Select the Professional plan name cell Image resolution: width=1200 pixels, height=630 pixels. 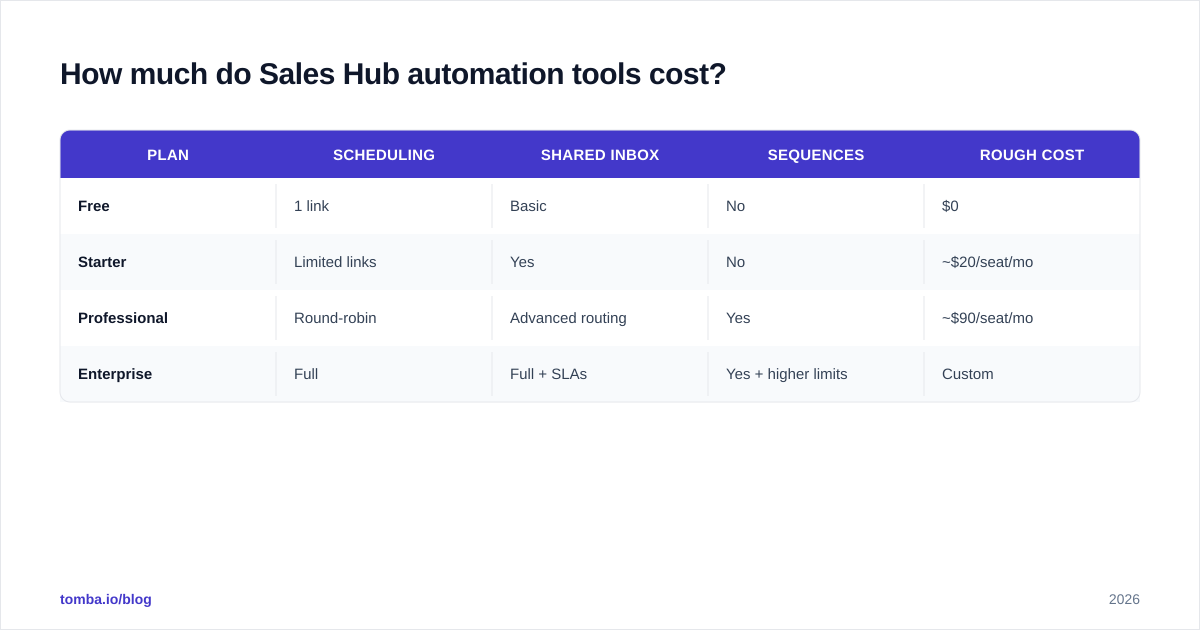point(168,318)
